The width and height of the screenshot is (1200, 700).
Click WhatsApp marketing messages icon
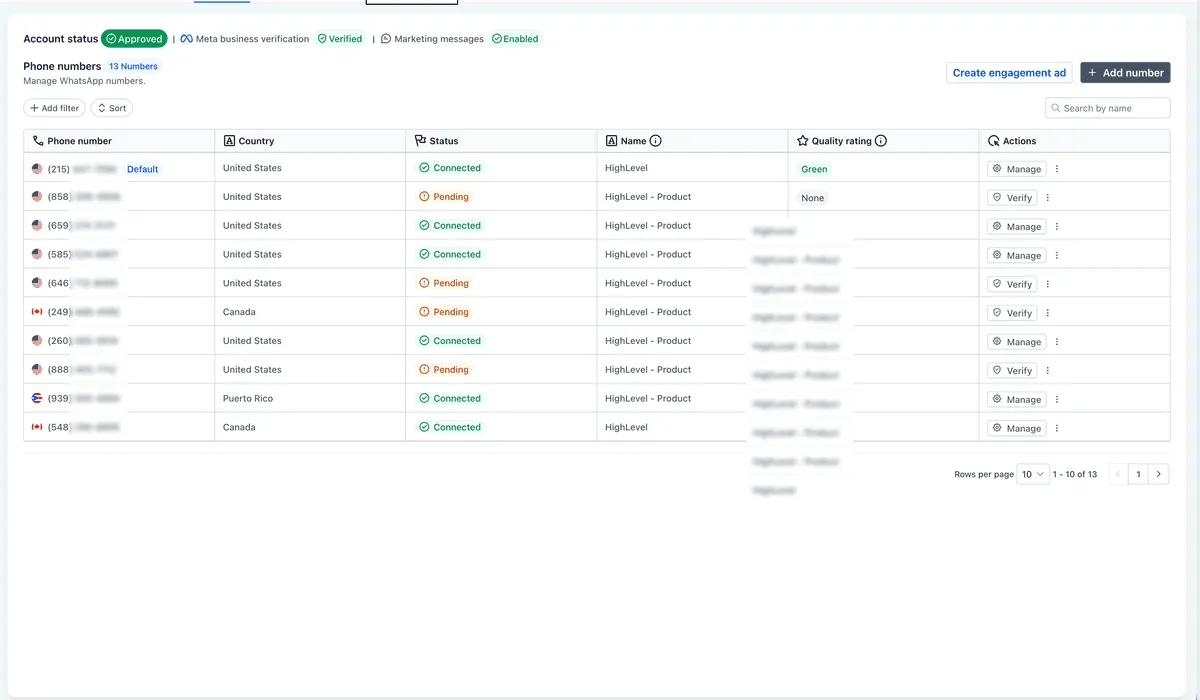point(386,39)
